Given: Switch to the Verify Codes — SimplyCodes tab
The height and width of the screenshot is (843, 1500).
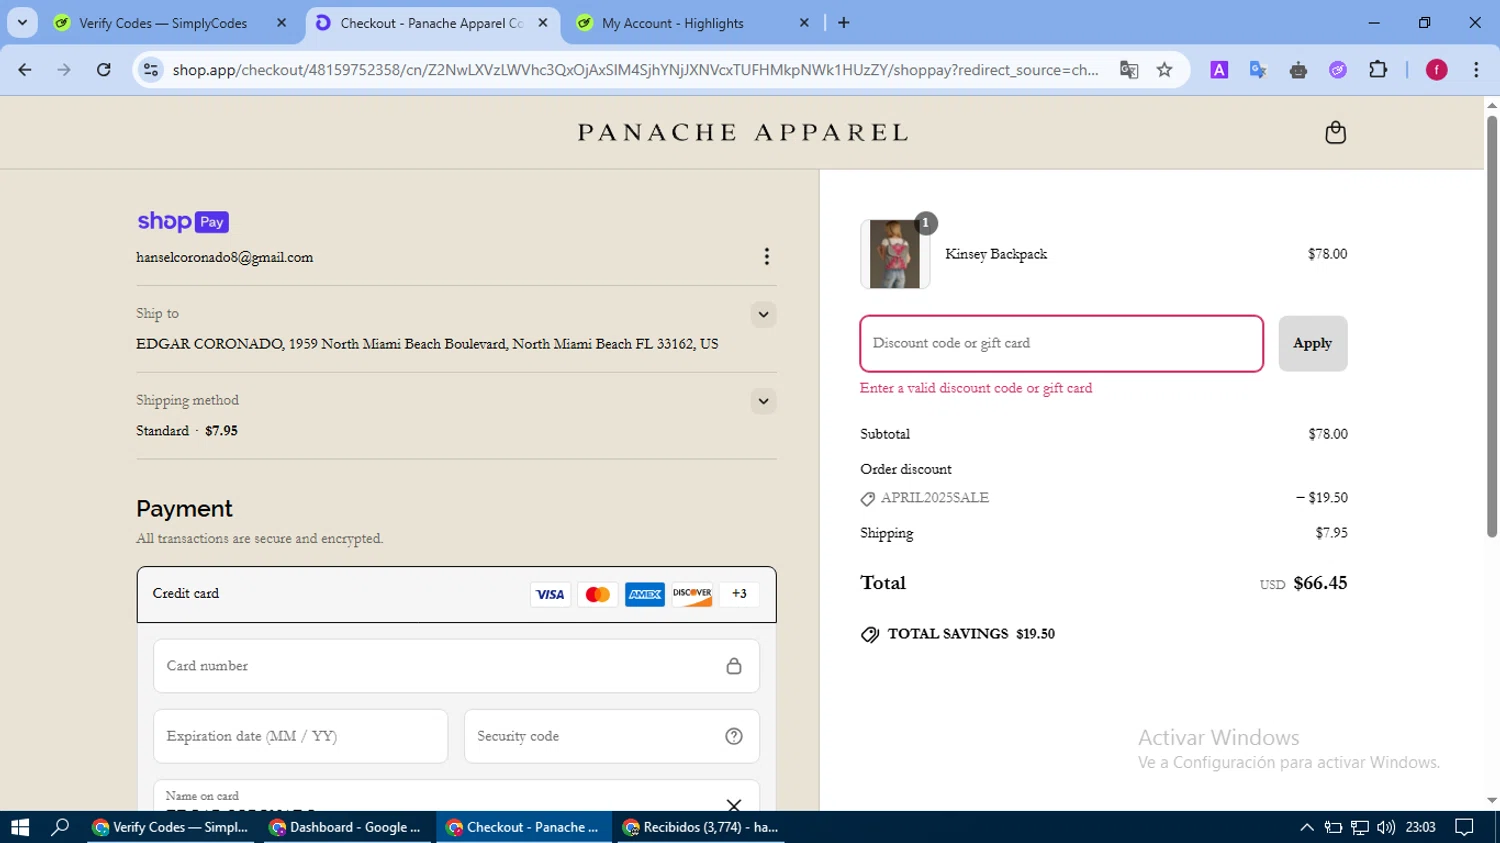Looking at the screenshot, I should [x=163, y=23].
